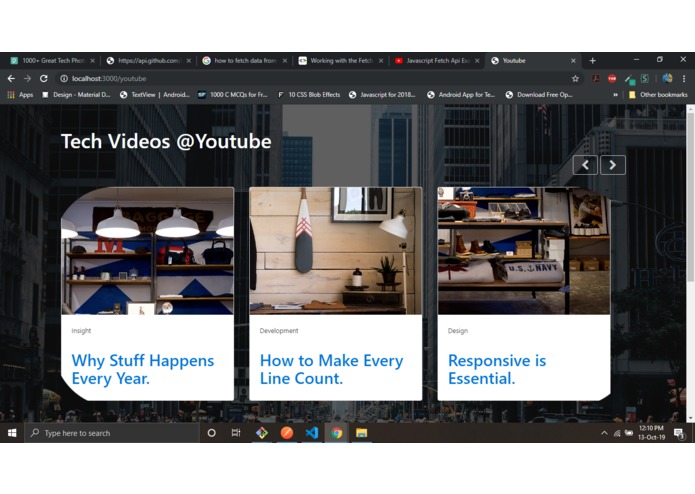695x494 pixels.
Task: Bookmark this page with the star icon
Action: 575,78
